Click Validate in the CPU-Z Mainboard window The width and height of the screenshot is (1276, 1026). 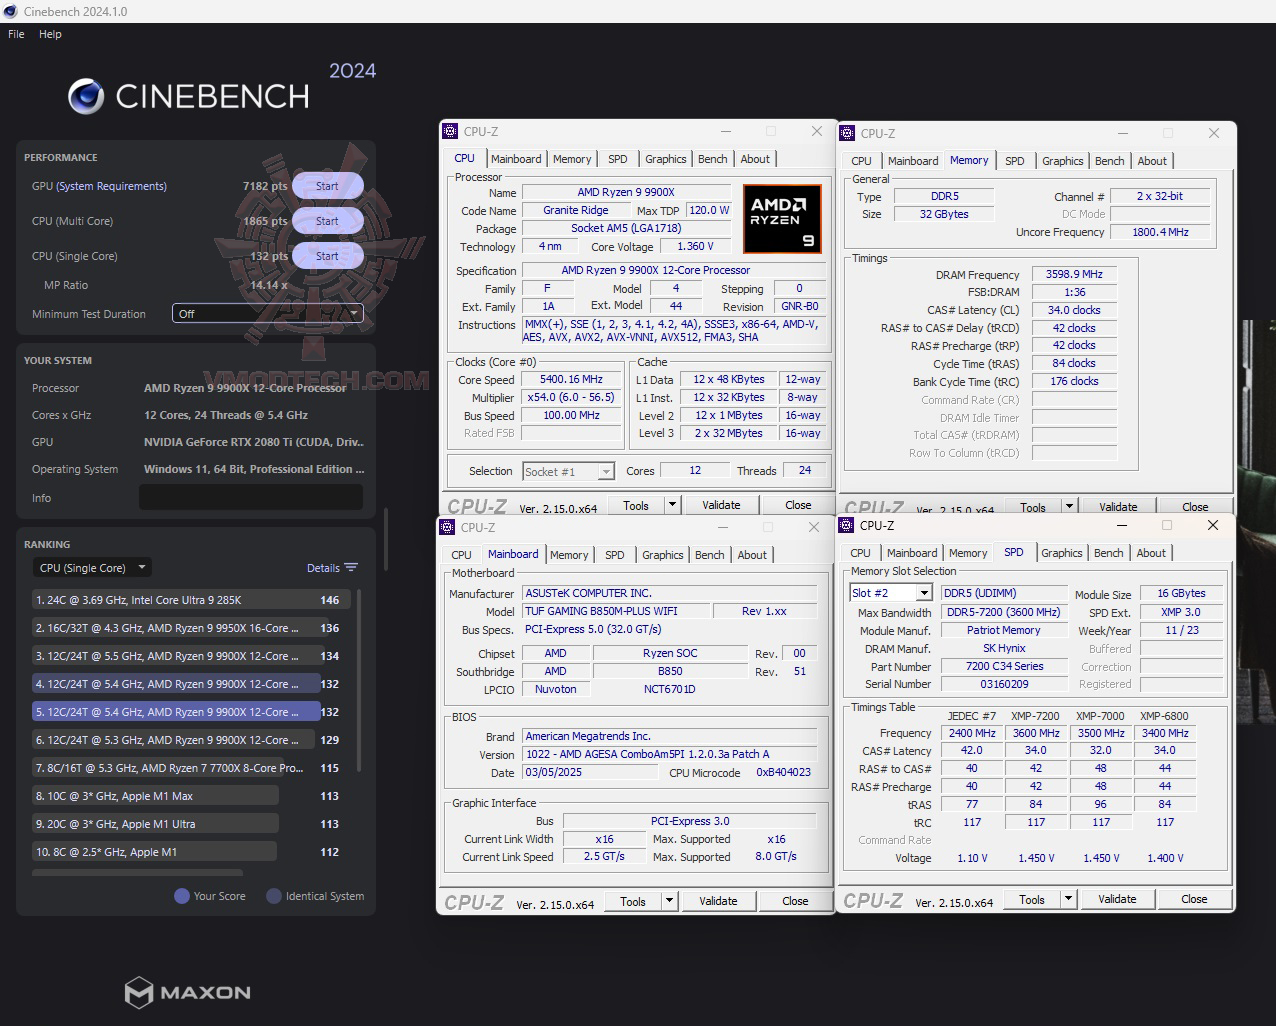718,901
